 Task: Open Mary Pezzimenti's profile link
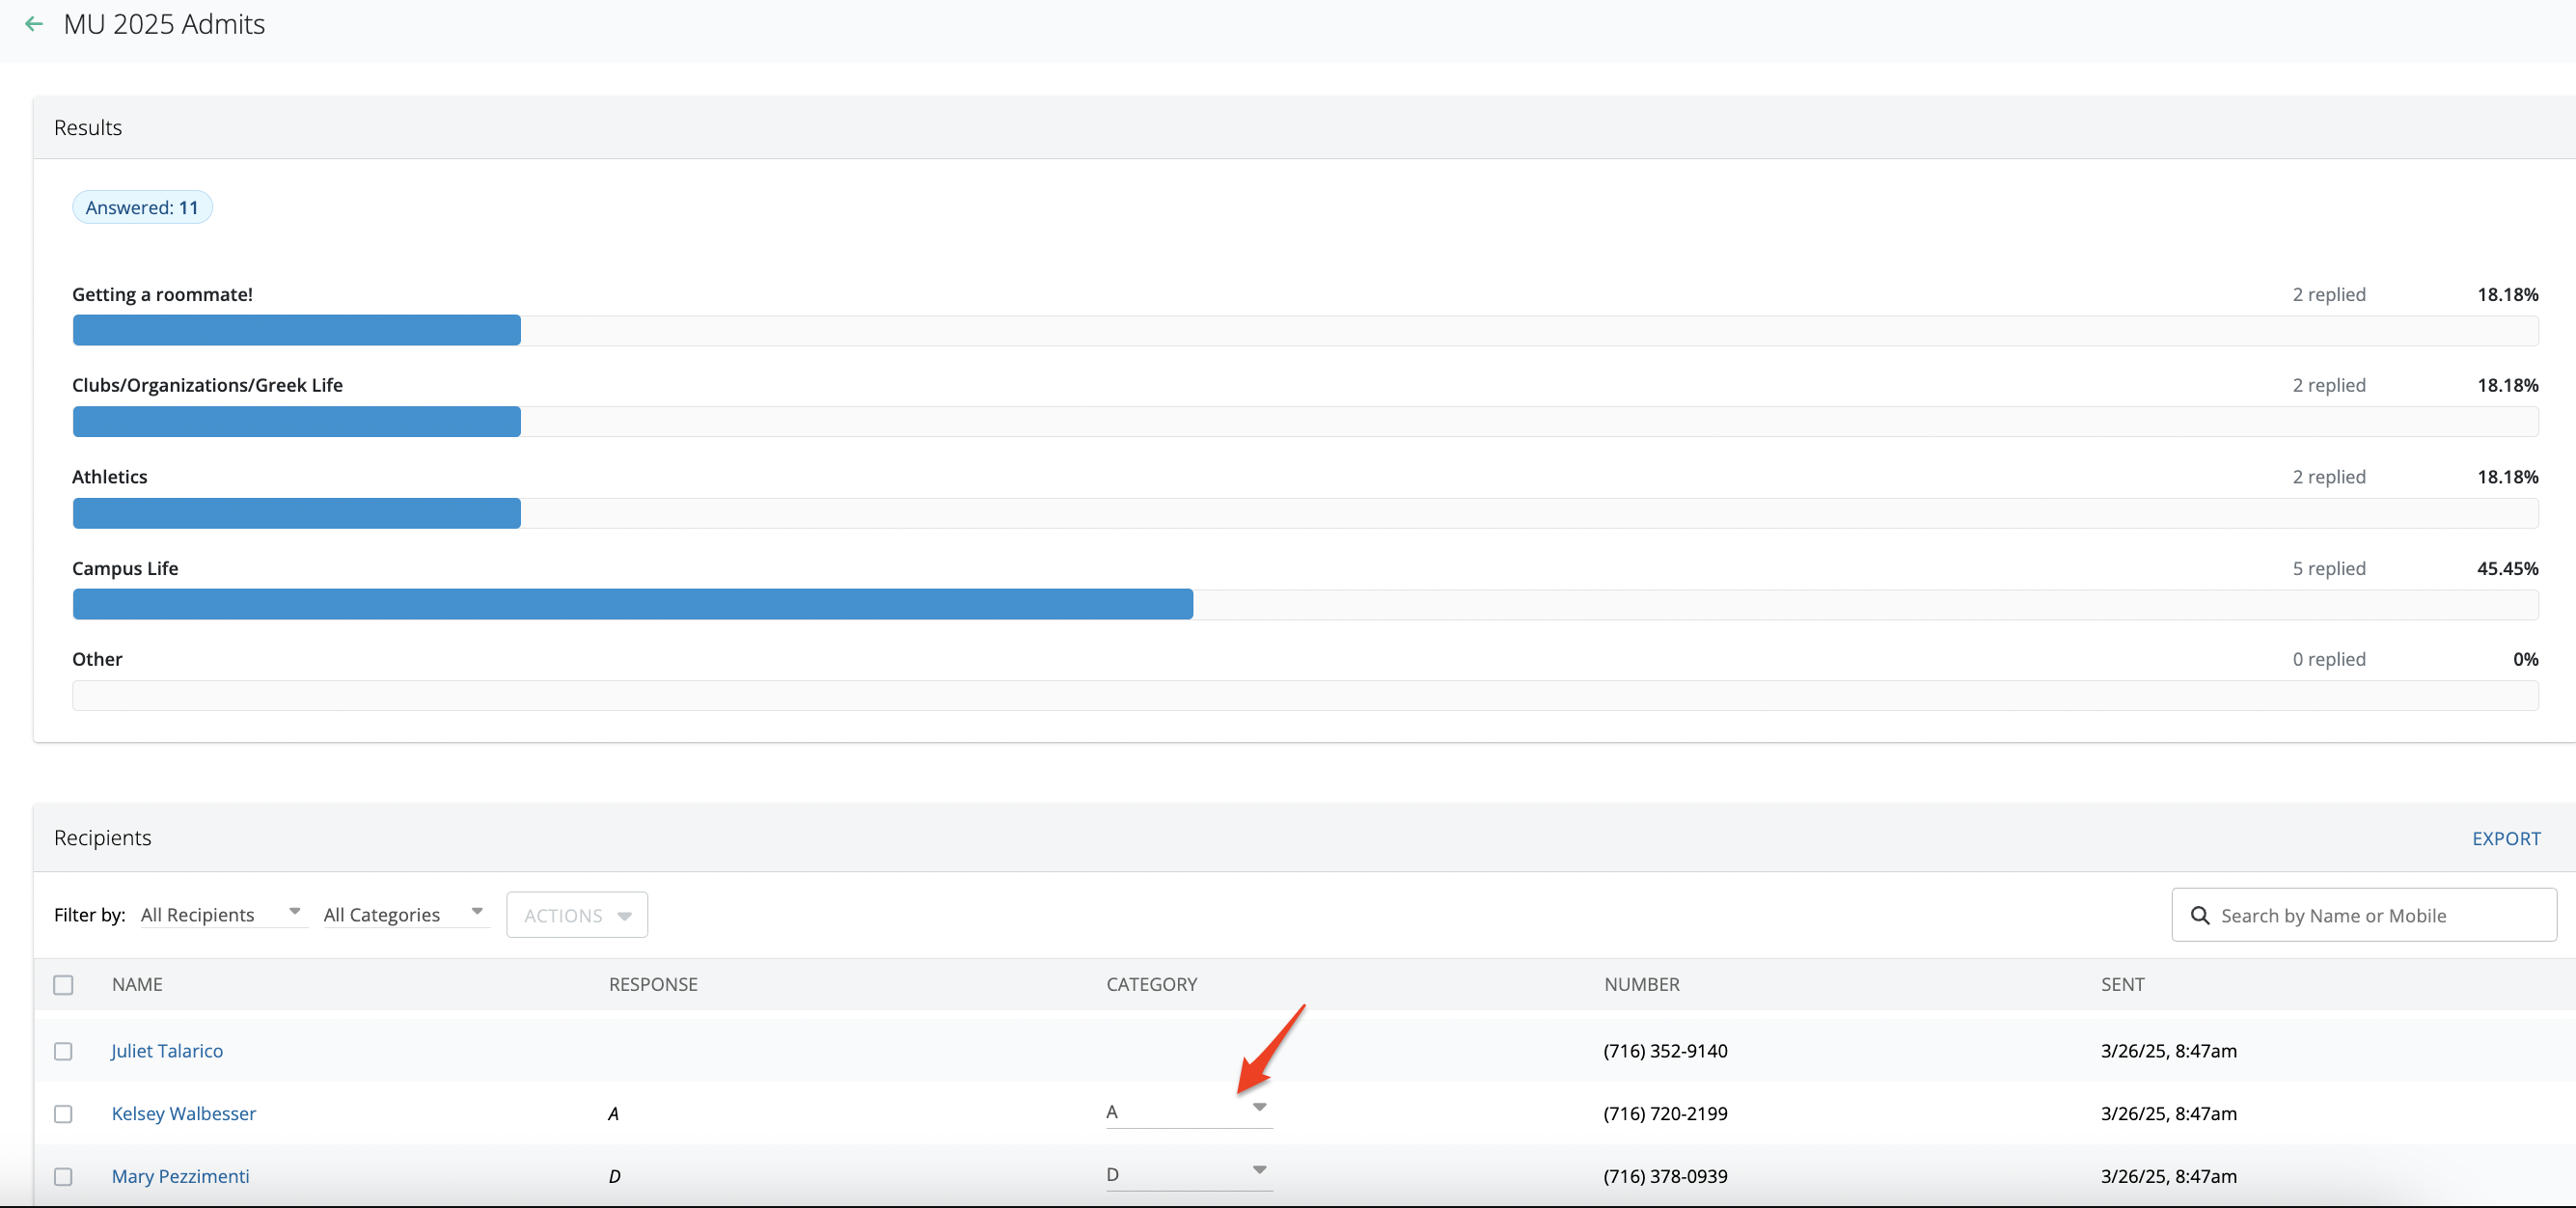(181, 1176)
